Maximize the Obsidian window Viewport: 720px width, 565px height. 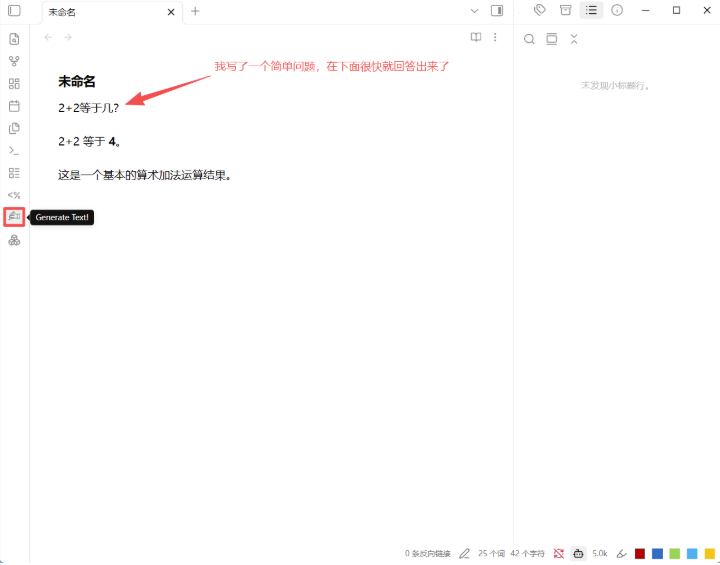coord(676,11)
